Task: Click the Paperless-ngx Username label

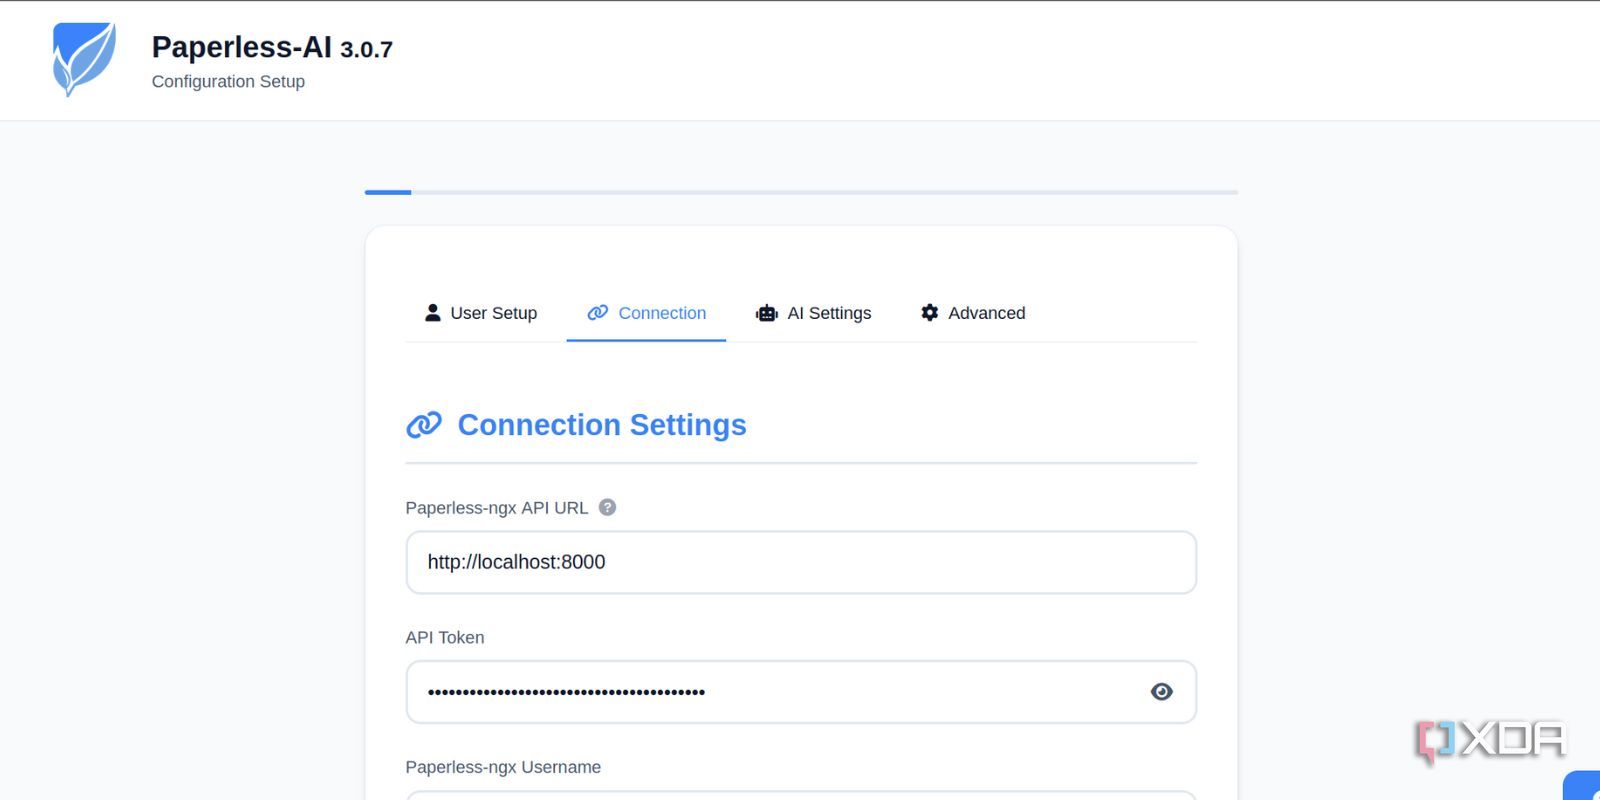Action: (x=503, y=767)
